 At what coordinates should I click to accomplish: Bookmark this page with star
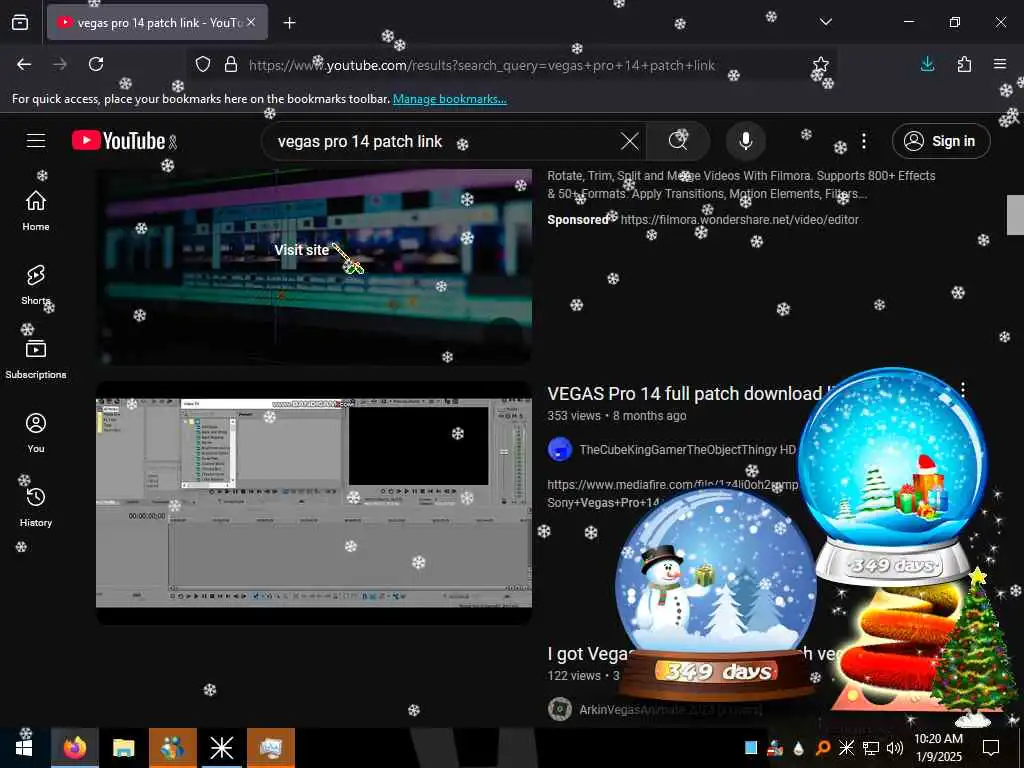[821, 64]
